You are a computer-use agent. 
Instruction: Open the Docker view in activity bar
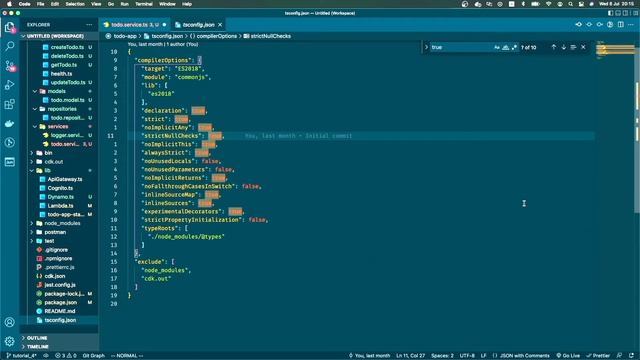coord(9,123)
